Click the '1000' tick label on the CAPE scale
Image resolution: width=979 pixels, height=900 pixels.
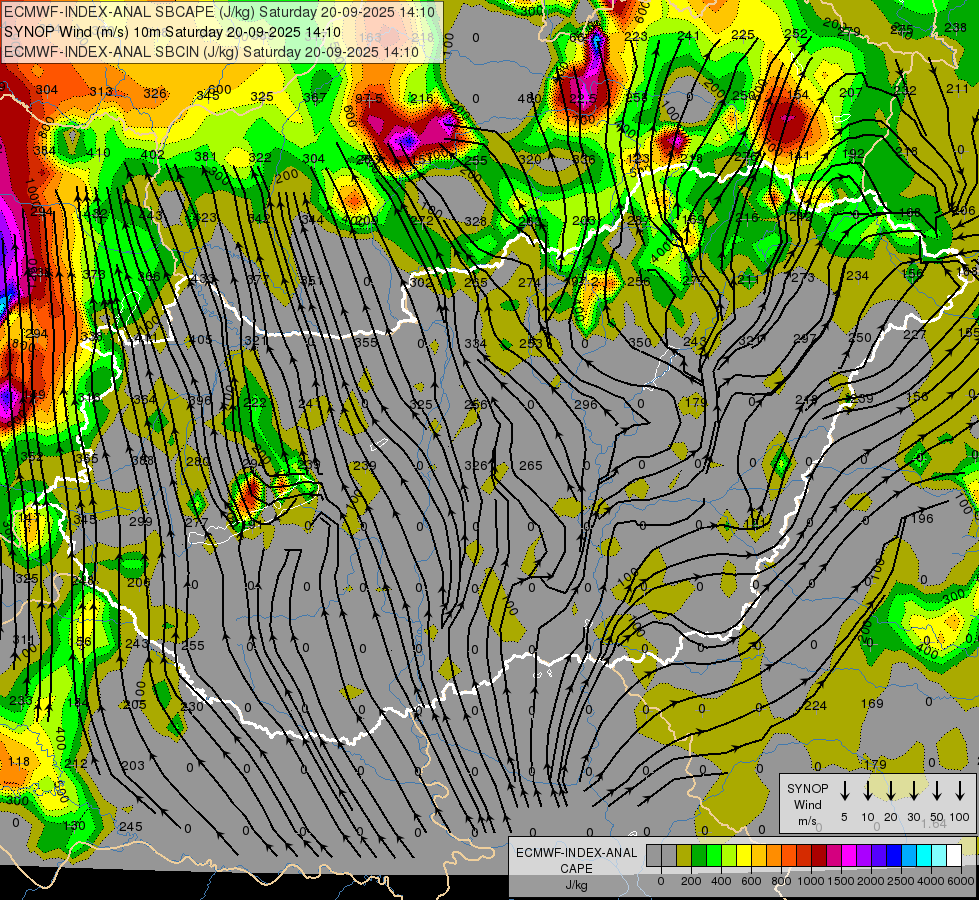[x=811, y=881]
